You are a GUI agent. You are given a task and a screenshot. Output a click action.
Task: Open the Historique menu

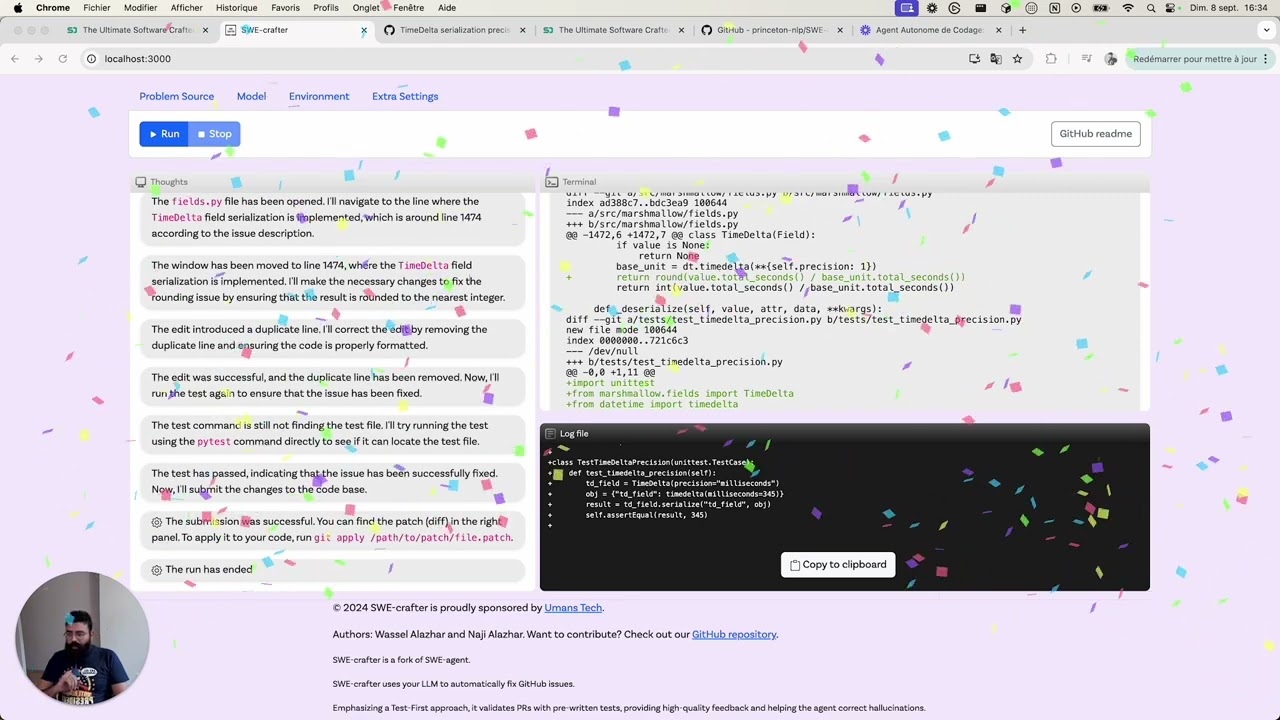[237, 8]
